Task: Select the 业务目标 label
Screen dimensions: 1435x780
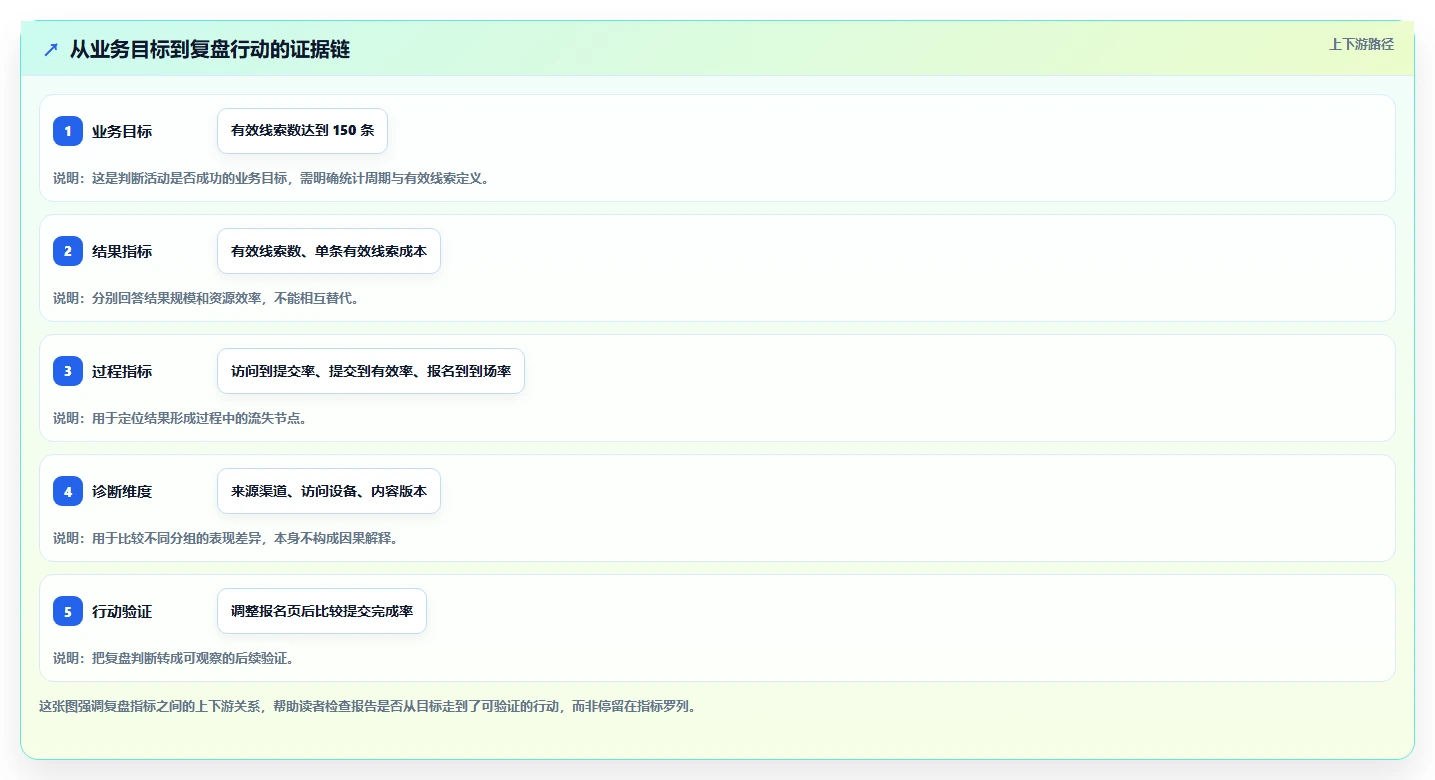Action: click(122, 131)
